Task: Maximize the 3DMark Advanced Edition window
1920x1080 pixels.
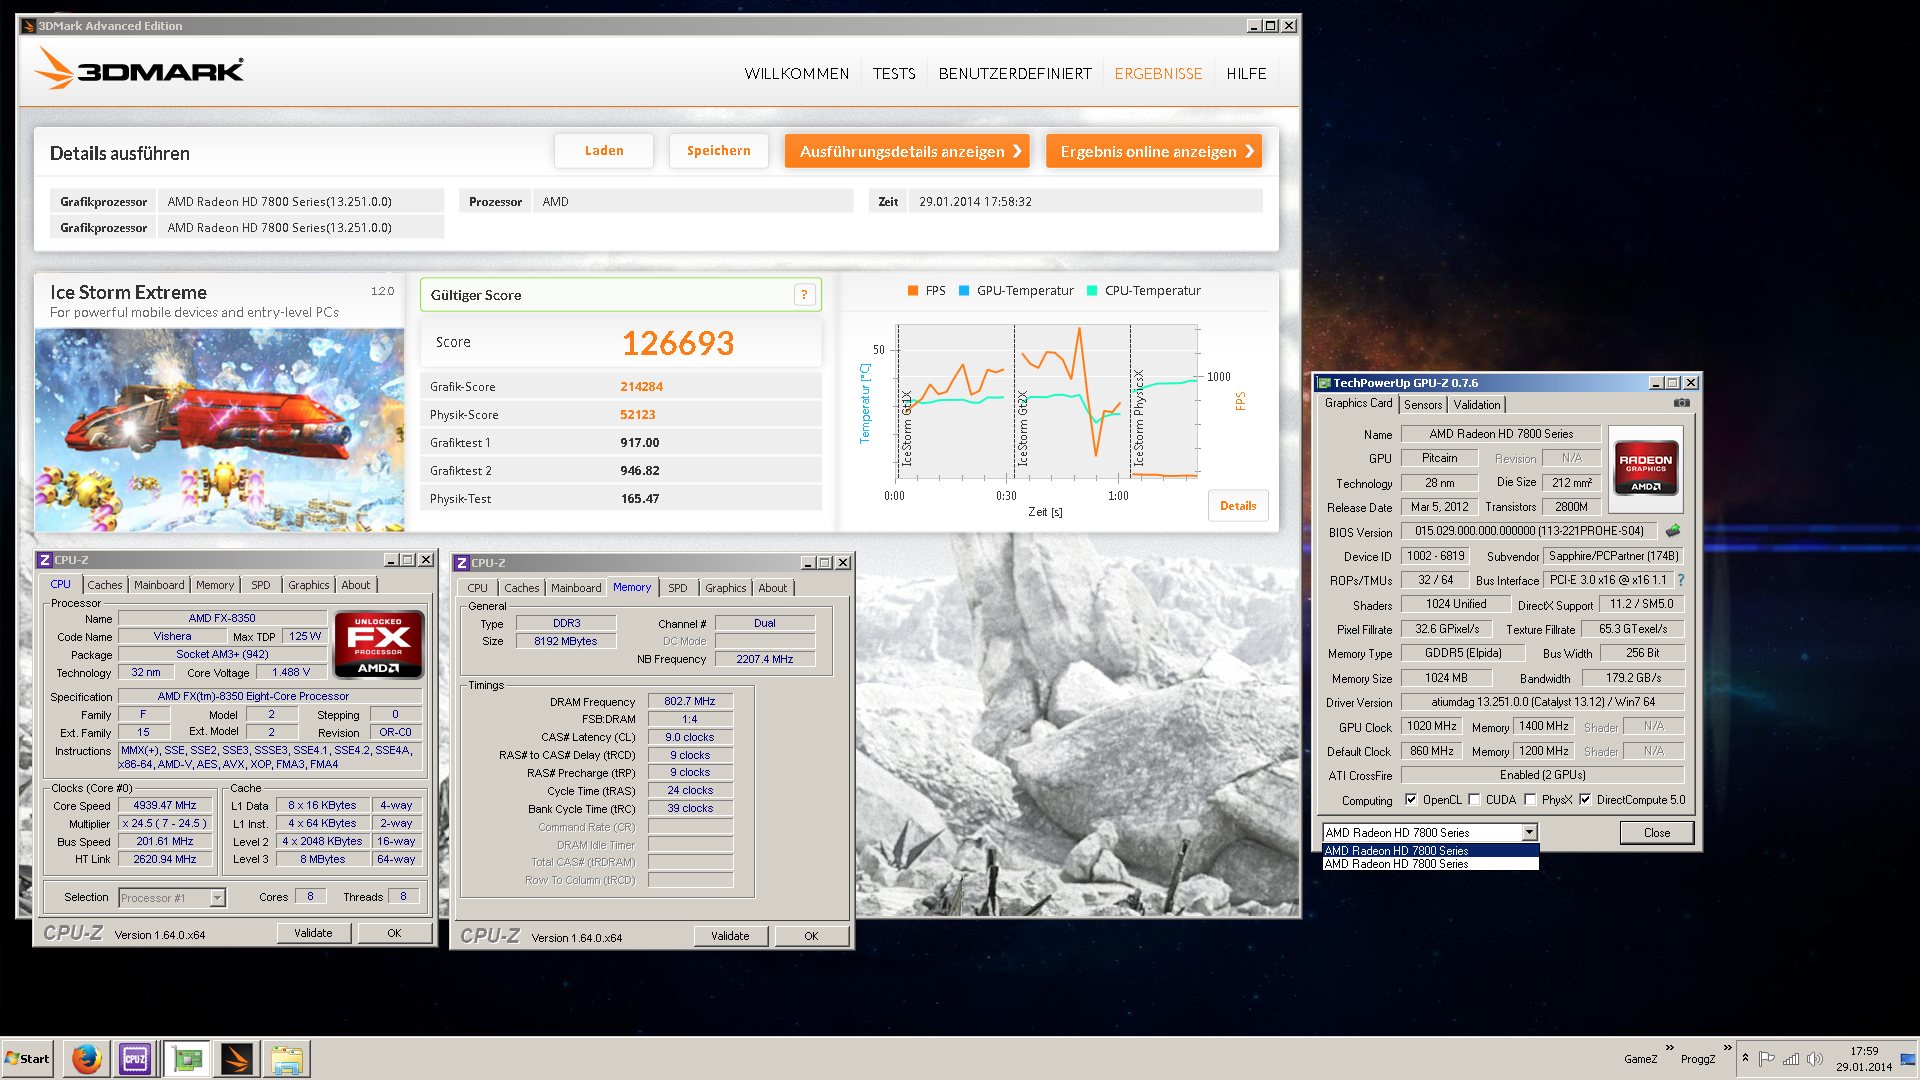Action: pos(1270,26)
